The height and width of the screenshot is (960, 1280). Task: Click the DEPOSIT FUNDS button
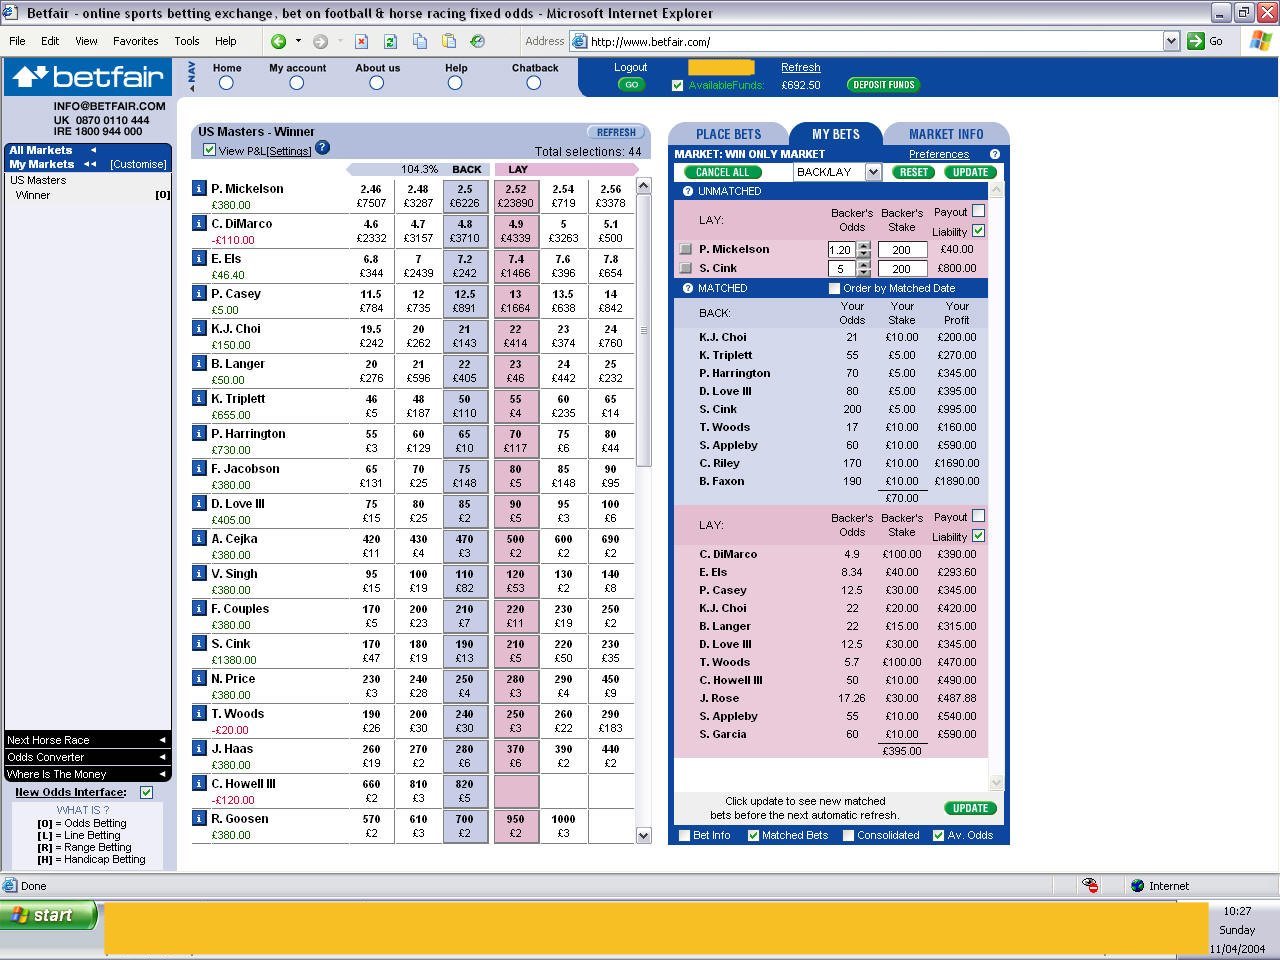pos(883,85)
